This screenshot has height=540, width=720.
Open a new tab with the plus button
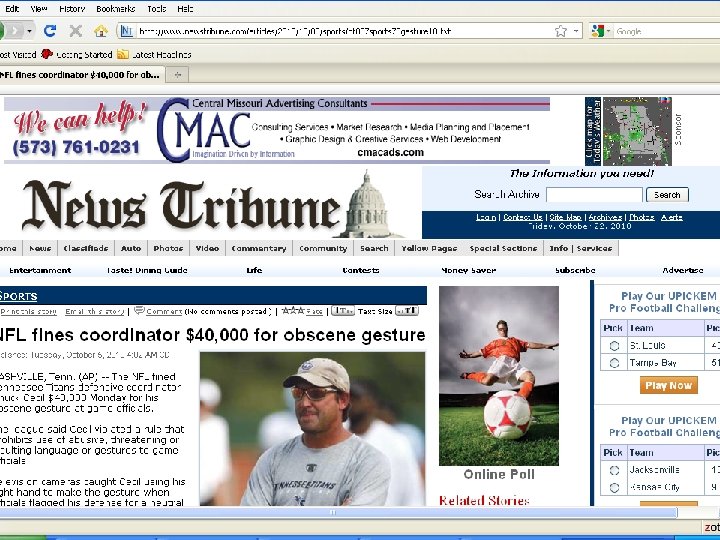coord(178,75)
